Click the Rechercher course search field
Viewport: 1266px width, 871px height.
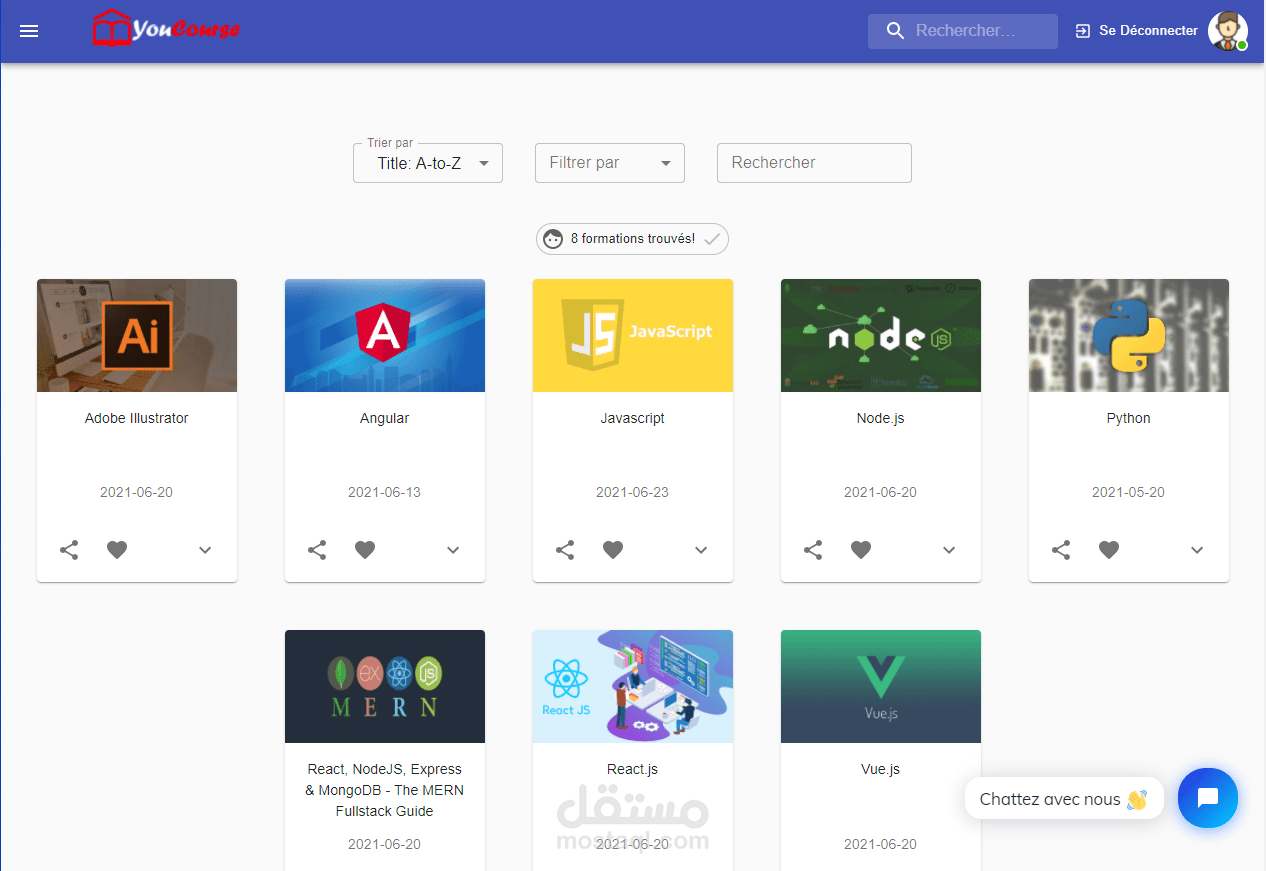[813, 163]
